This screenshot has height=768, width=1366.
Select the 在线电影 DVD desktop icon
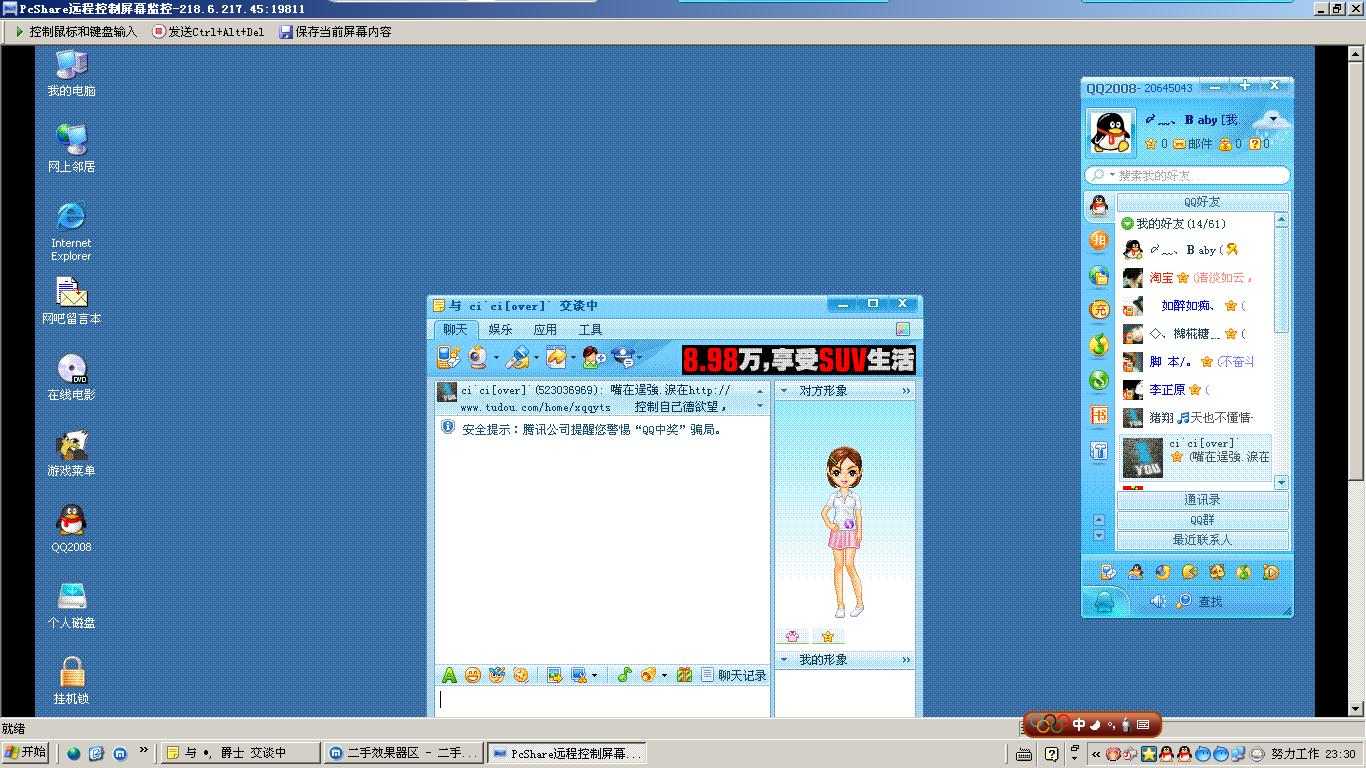point(71,377)
